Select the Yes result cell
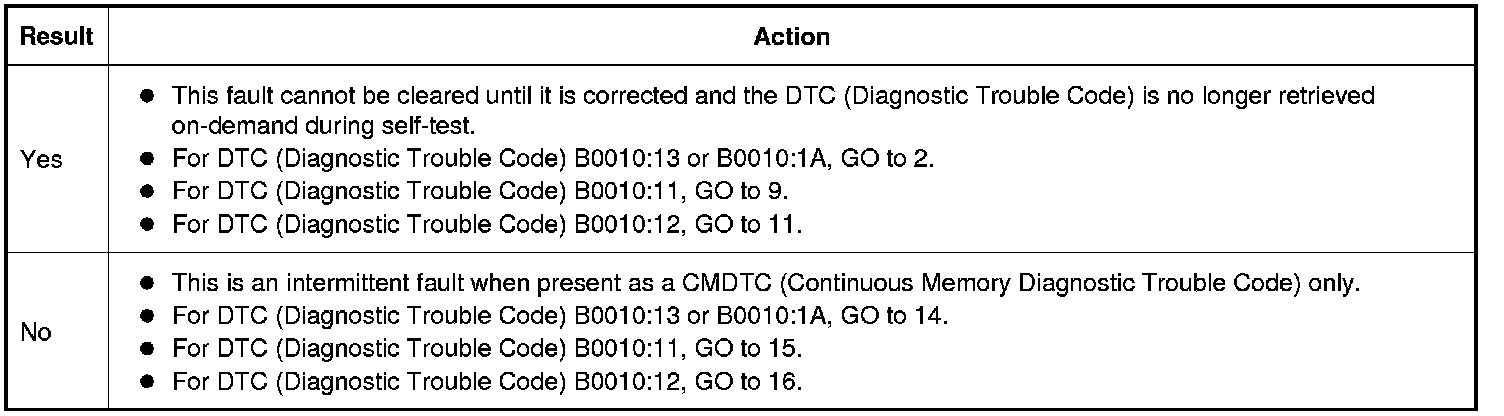 (x=41, y=159)
